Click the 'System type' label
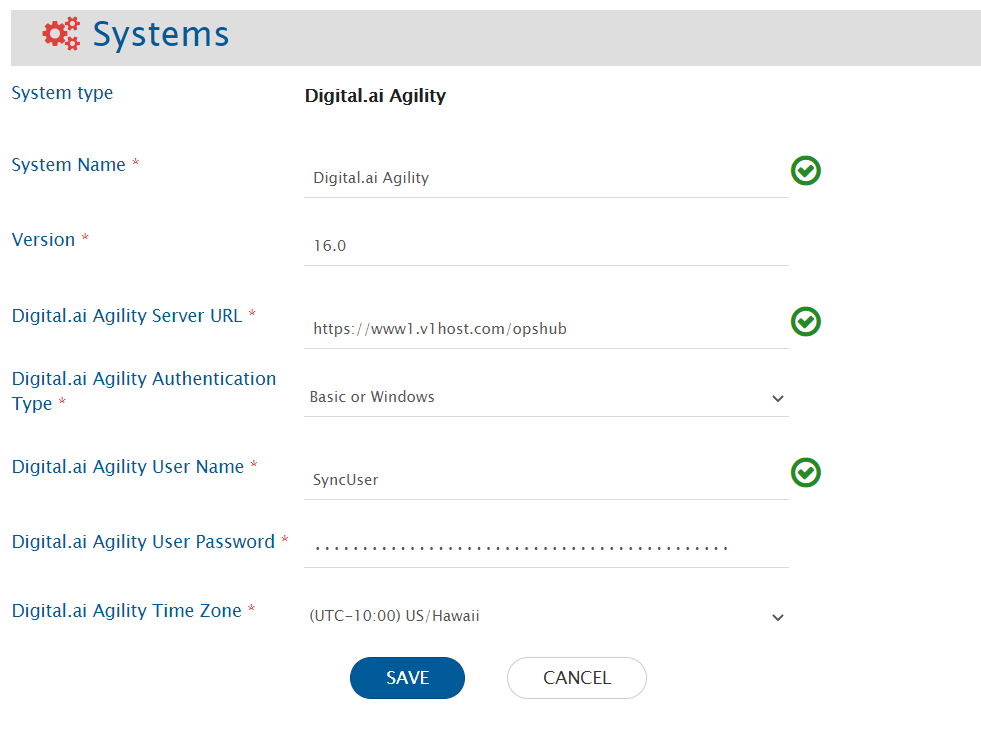The height and width of the screenshot is (745, 981). (x=62, y=93)
